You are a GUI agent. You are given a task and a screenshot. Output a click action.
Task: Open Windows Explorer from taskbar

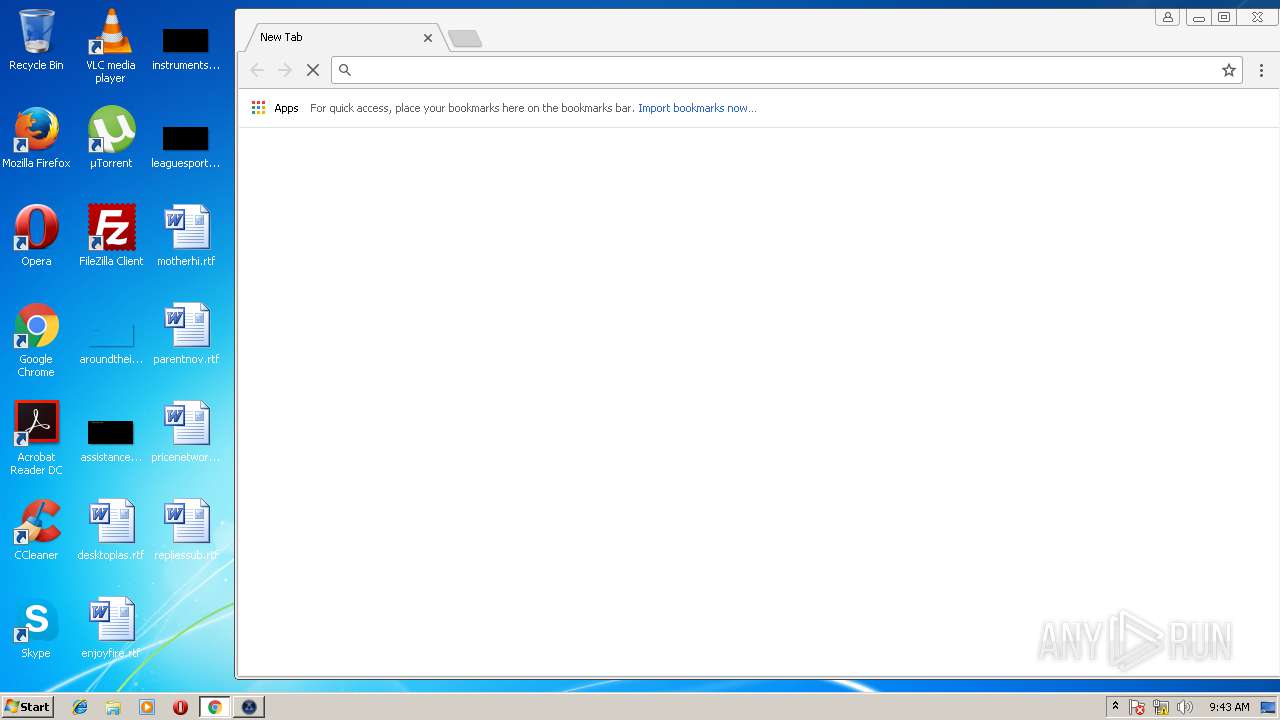(113, 707)
